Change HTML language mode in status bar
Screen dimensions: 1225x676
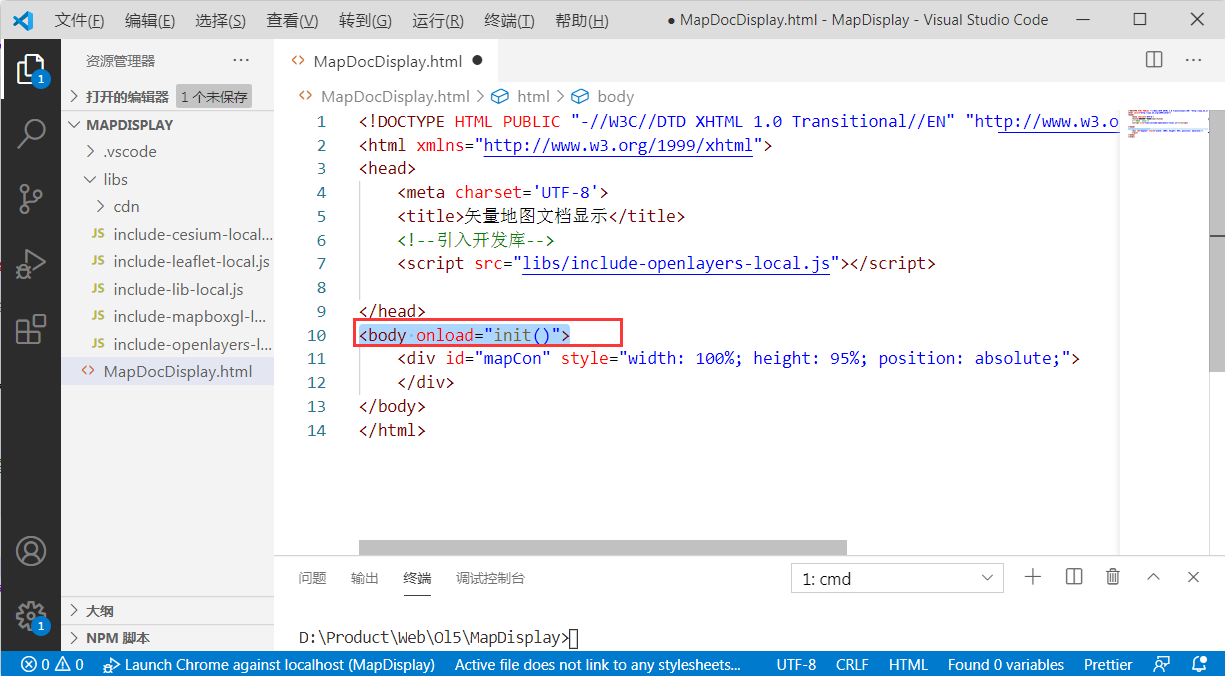point(908,664)
